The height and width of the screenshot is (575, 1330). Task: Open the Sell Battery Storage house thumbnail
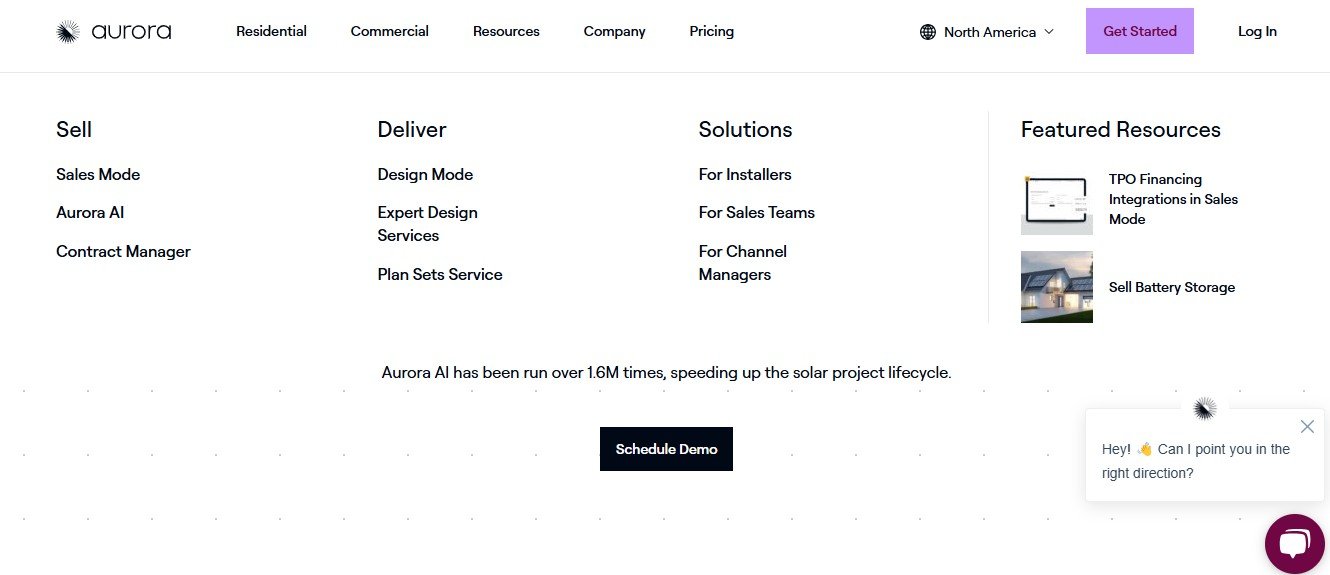(1056, 287)
